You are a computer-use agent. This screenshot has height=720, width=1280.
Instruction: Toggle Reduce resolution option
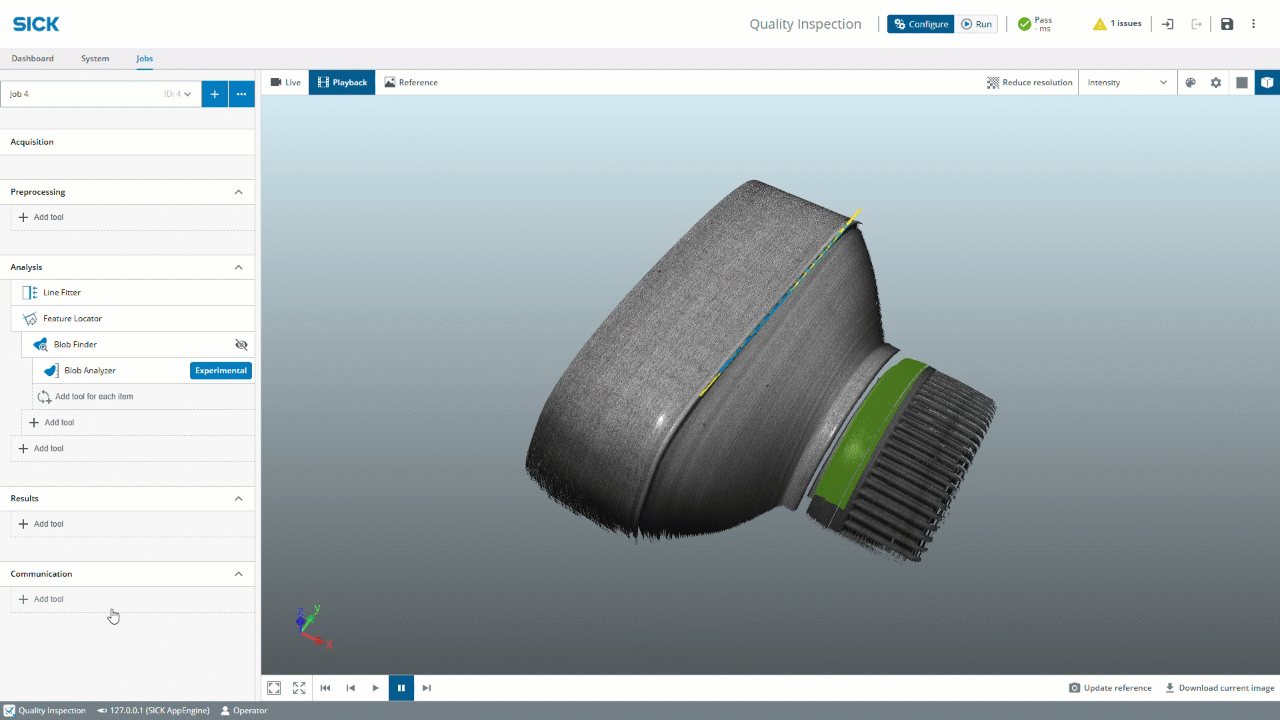coord(1029,83)
